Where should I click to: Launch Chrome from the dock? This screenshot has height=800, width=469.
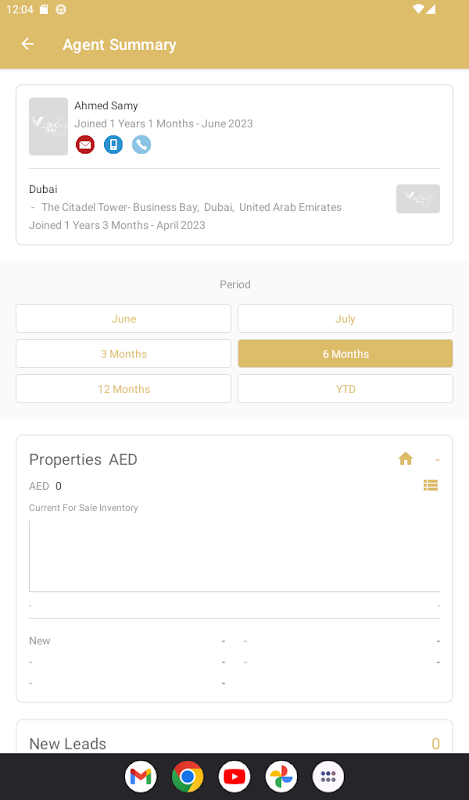click(188, 777)
